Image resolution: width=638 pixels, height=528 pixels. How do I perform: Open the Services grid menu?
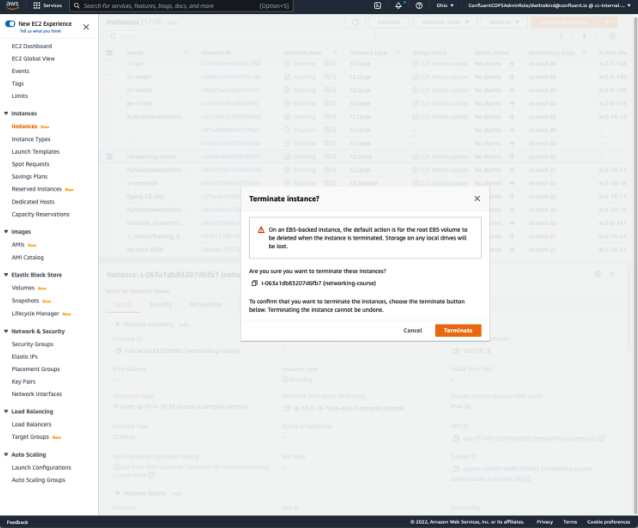tap(48, 6)
